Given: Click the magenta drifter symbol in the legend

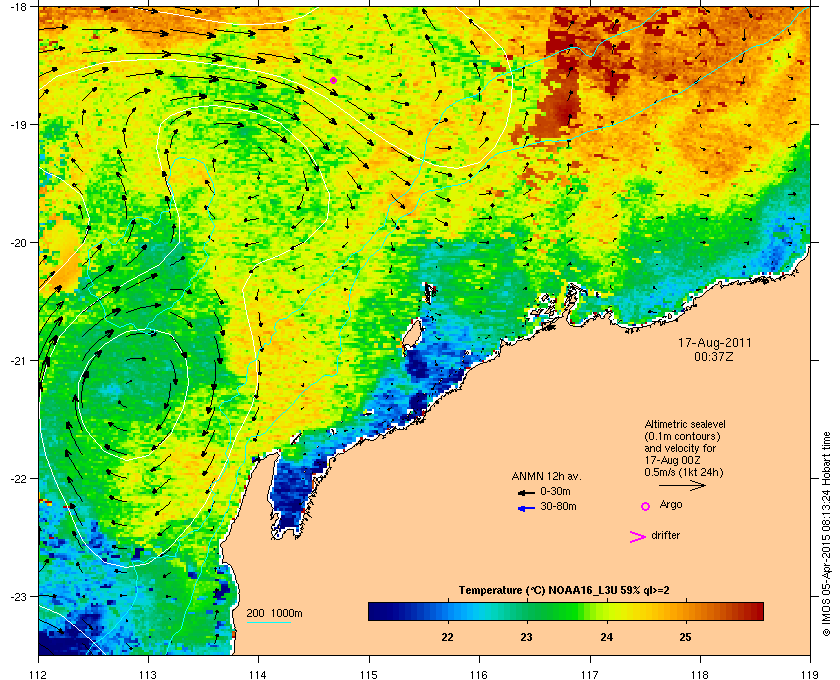Looking at the screenshot, I should tap(638, 537).
